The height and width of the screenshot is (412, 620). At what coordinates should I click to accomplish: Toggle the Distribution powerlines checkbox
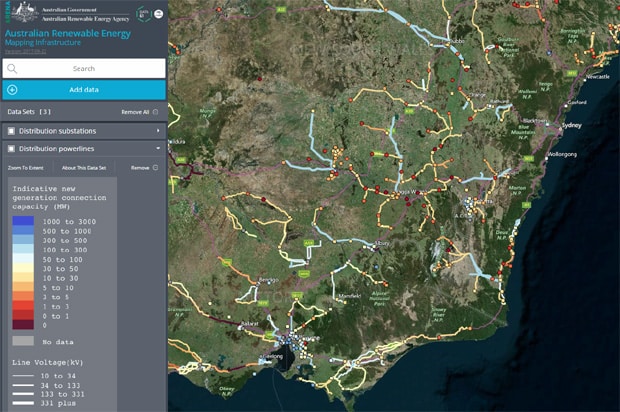coord(11,149)
